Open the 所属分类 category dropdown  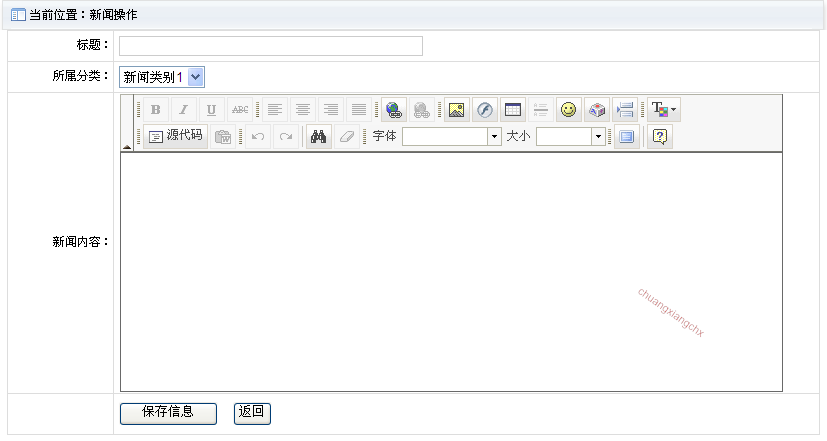[162, 77]
